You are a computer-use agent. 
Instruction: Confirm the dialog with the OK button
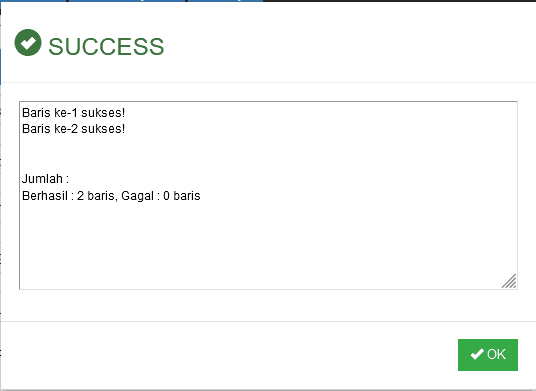point(488,355)
